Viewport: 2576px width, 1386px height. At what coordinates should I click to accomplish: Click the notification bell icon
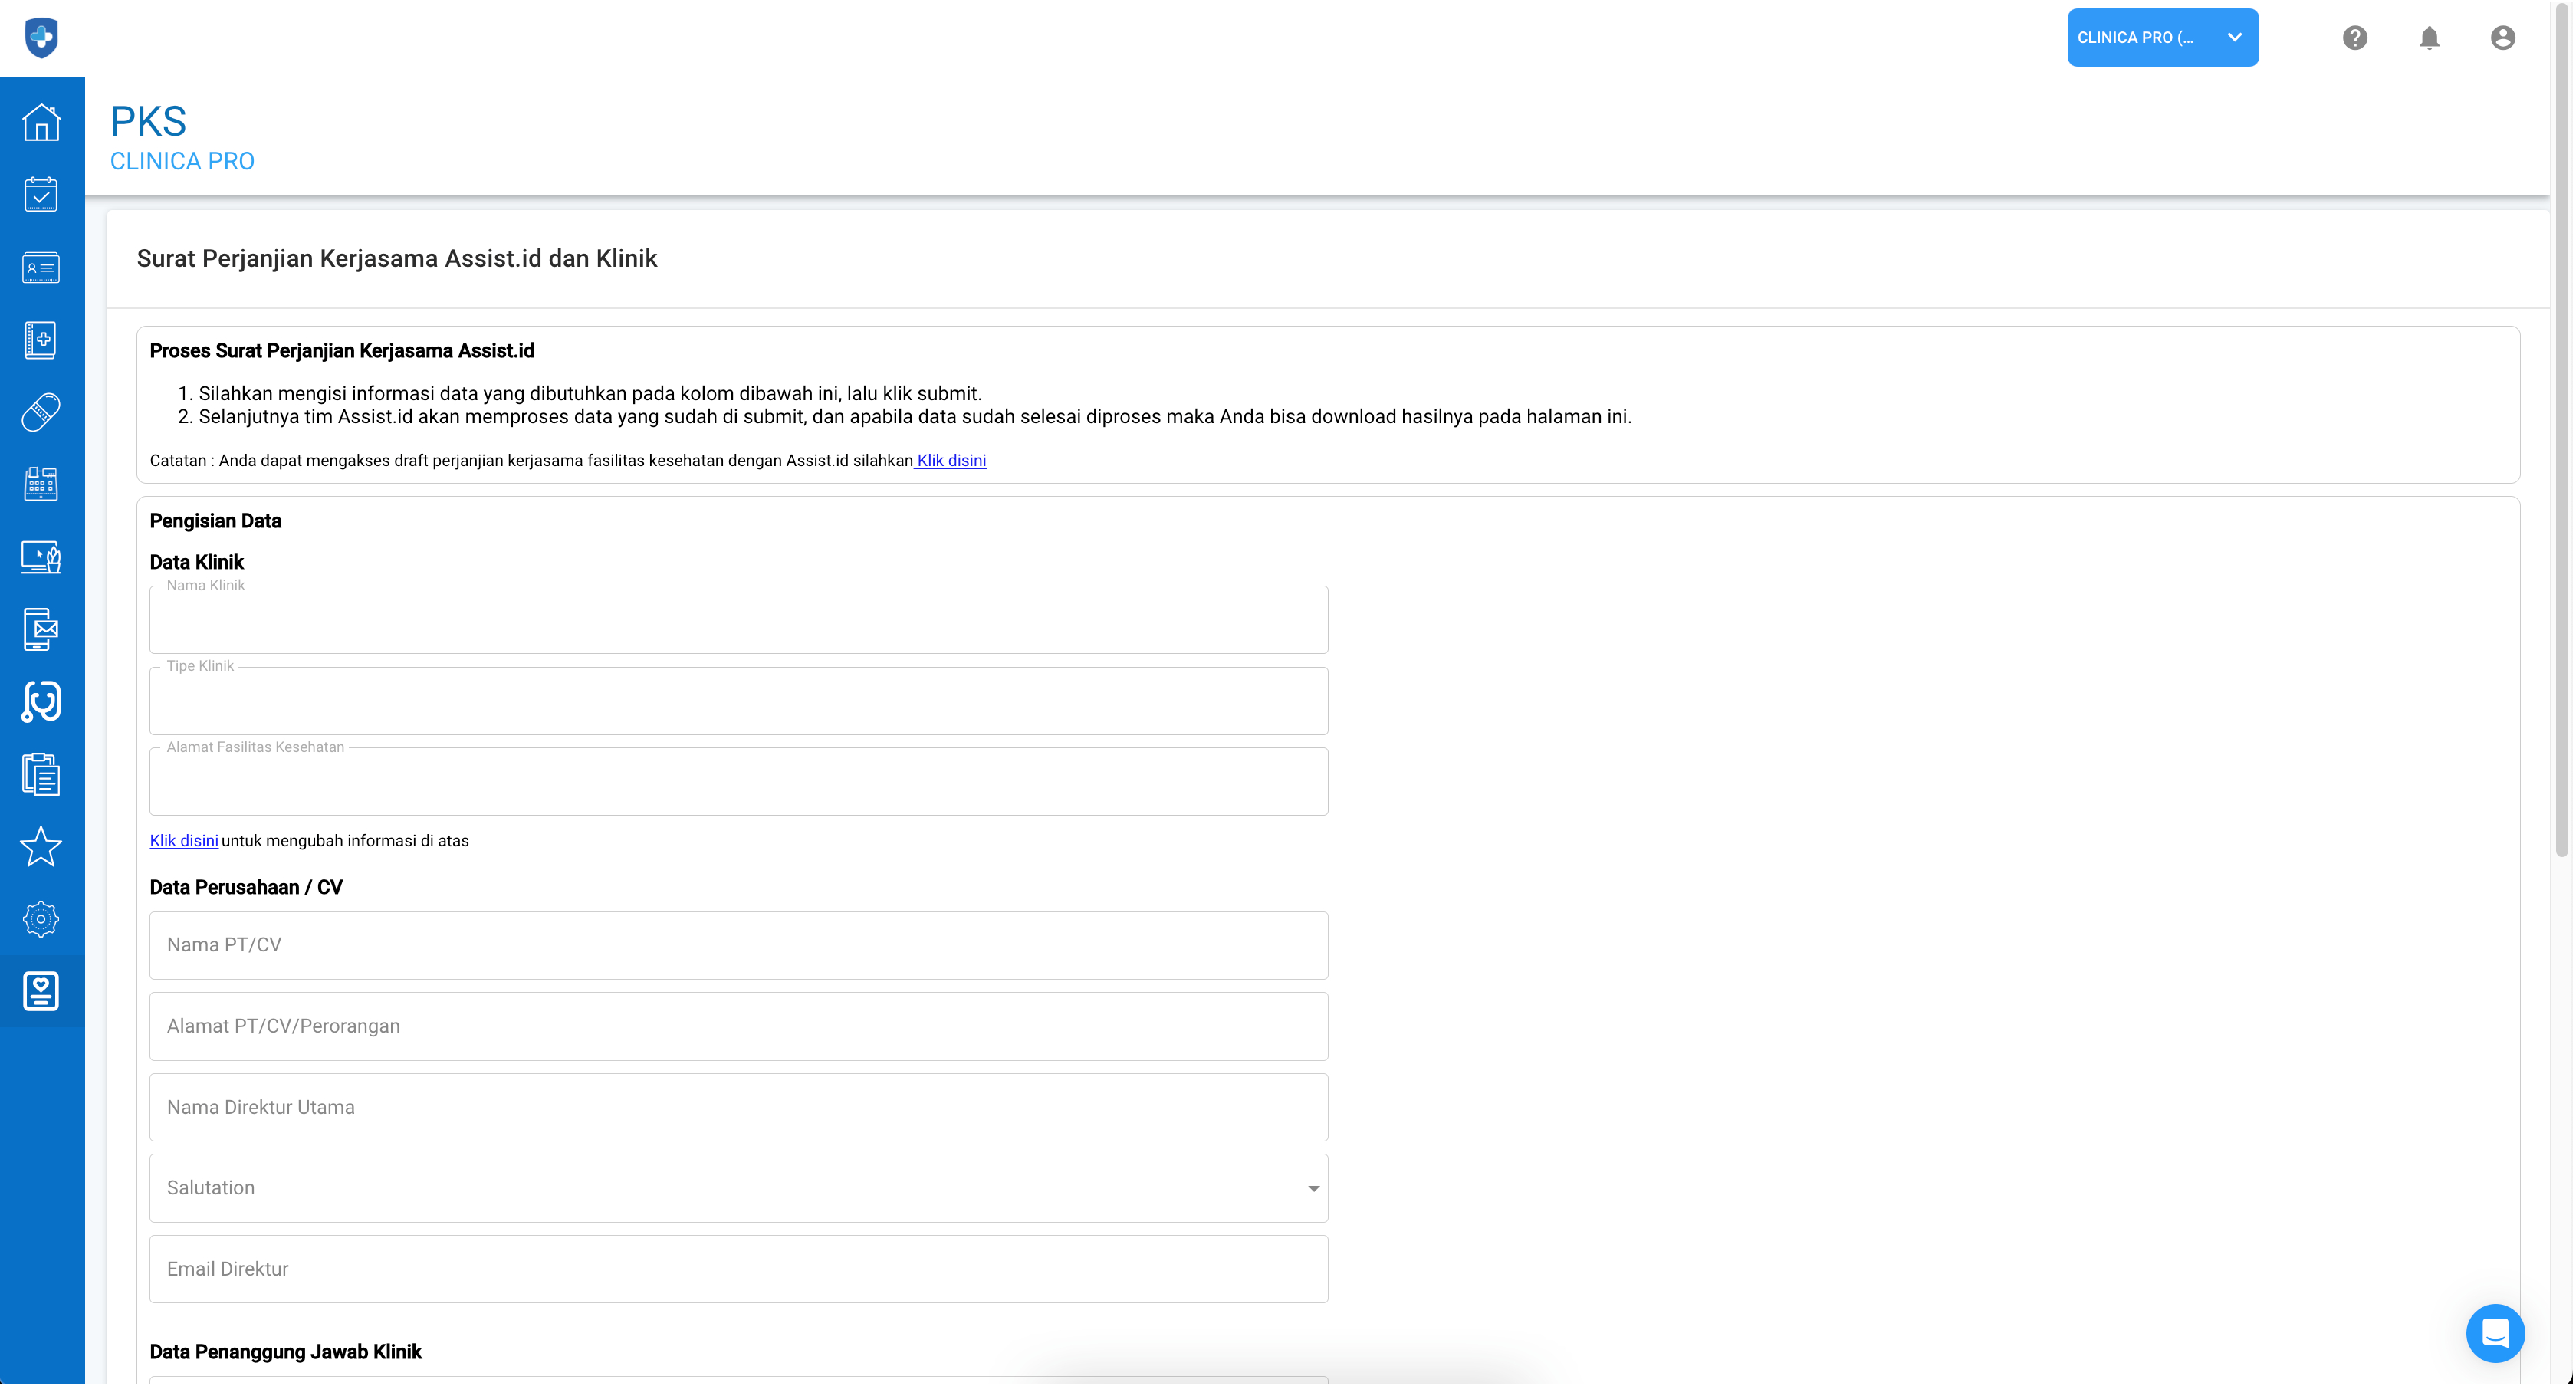coord(2428,38)
